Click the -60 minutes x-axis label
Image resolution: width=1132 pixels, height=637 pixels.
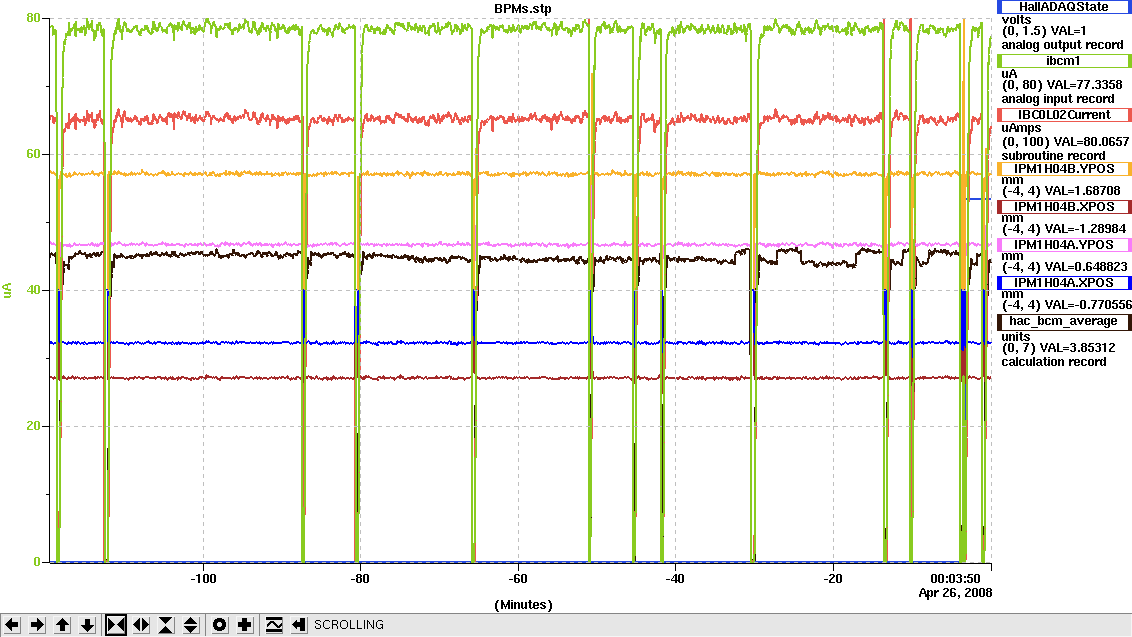point(518,578)
